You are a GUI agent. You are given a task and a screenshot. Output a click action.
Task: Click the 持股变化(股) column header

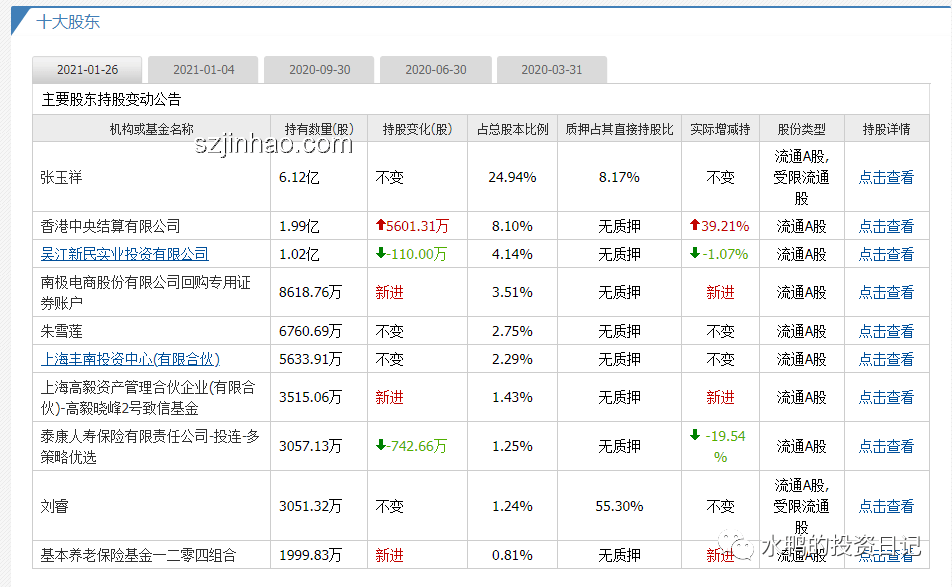click(417, 129)
